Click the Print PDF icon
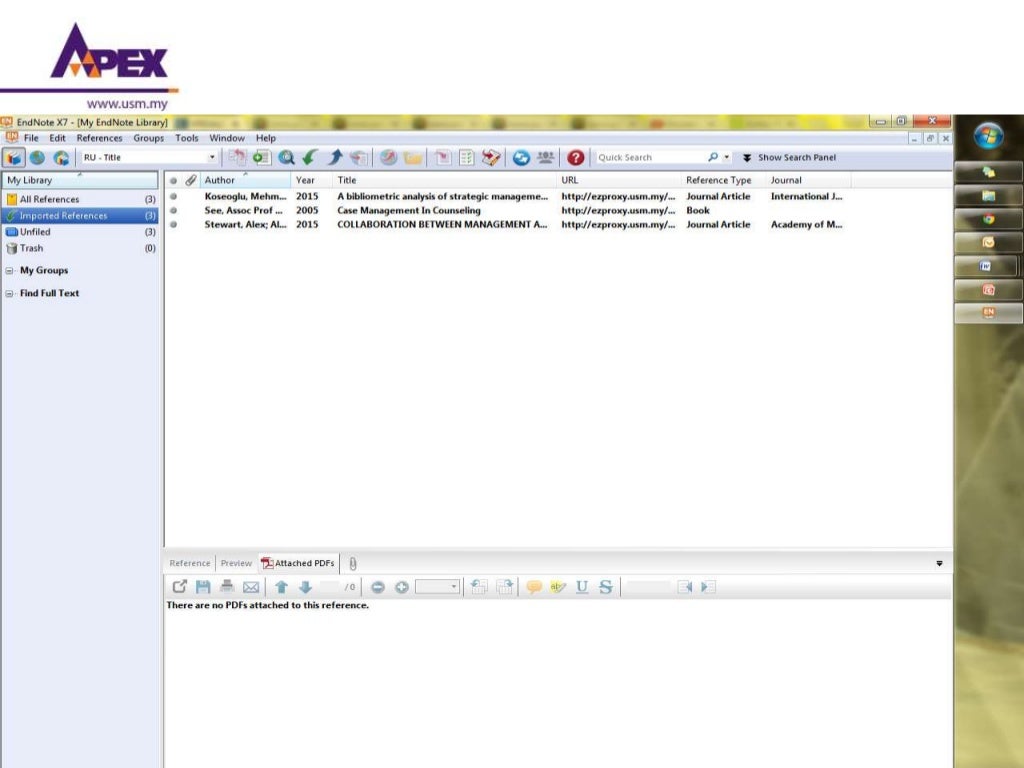1024x768 pixels. 227,586
